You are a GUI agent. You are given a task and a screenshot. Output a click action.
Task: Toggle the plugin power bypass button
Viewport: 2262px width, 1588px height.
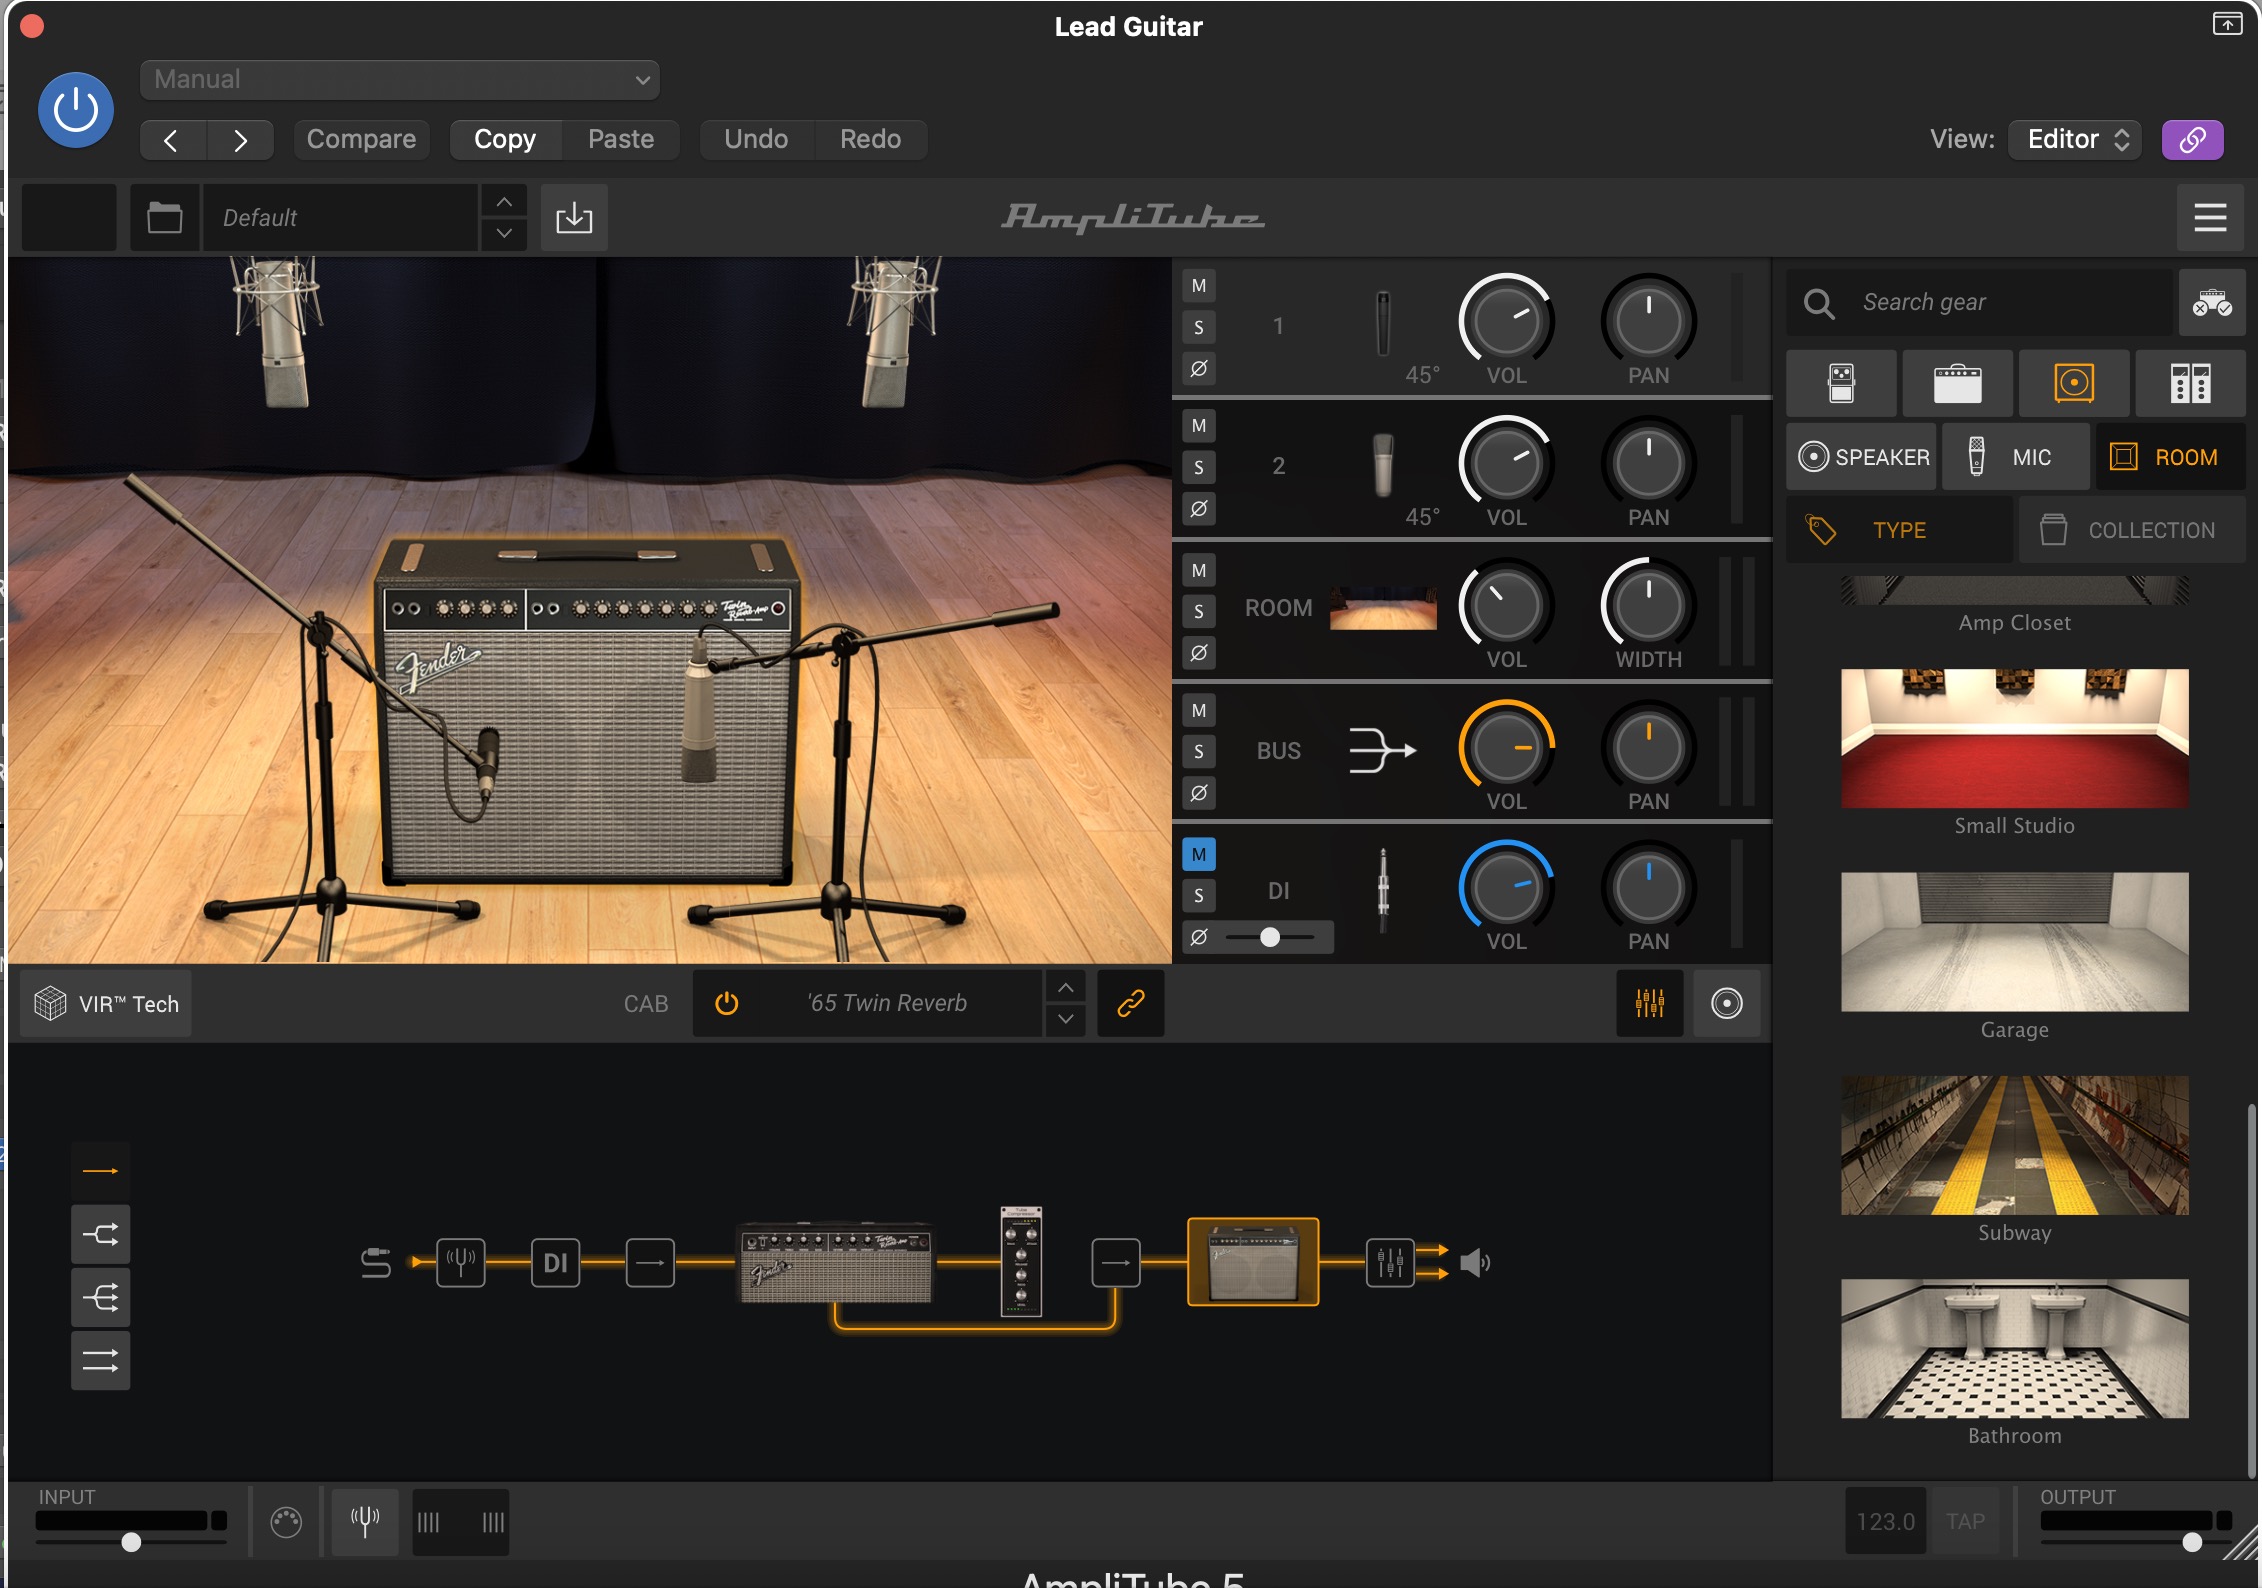(x=75, y=109)
